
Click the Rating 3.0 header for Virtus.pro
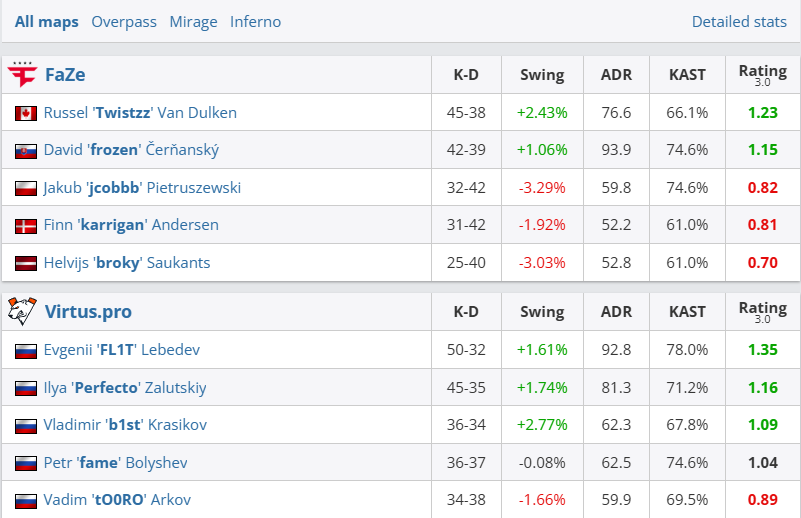762,311
